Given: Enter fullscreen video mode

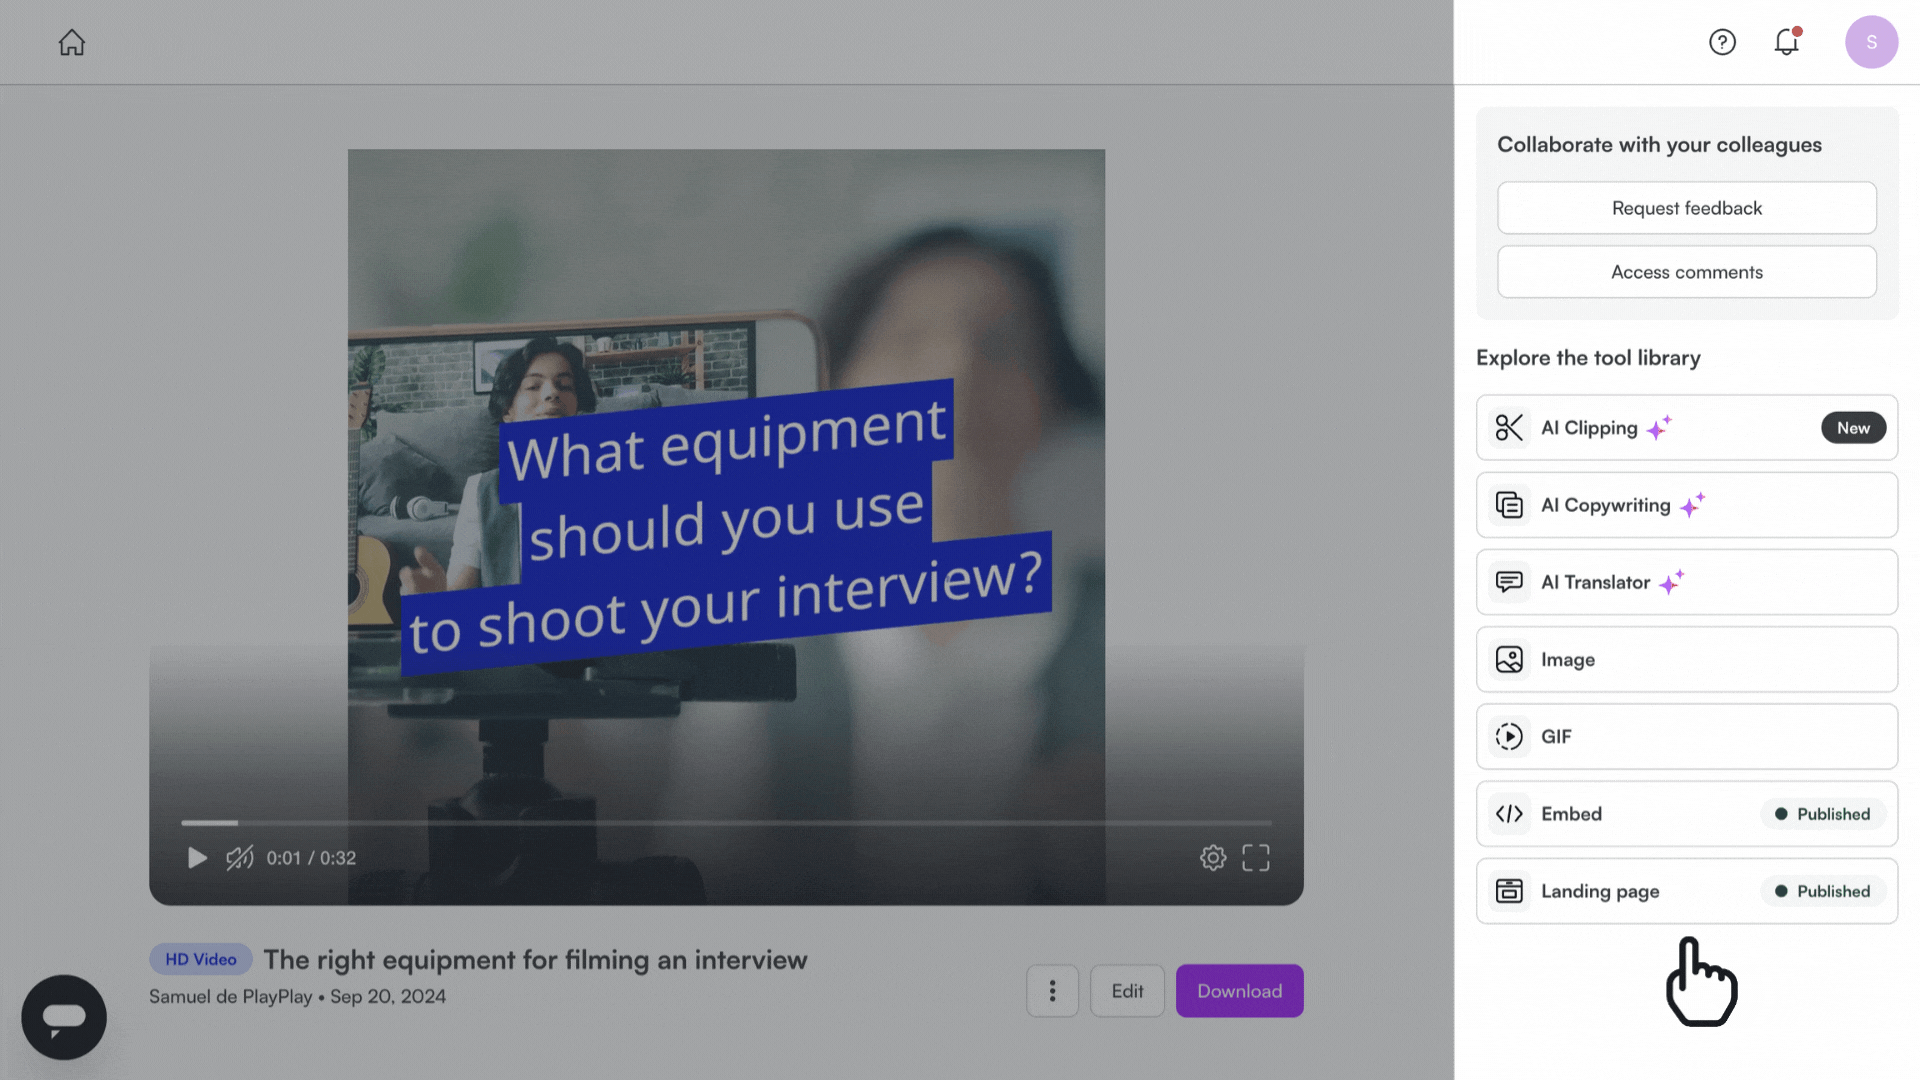Looking at the screenshot, I should [1256, 858].
